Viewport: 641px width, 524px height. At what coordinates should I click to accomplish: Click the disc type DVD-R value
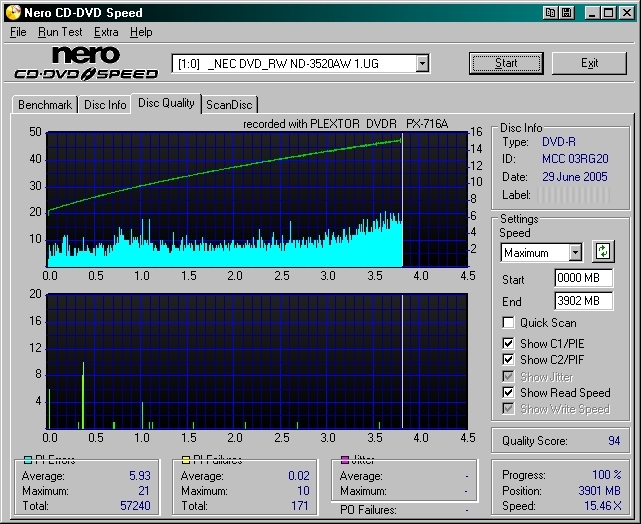558,142
